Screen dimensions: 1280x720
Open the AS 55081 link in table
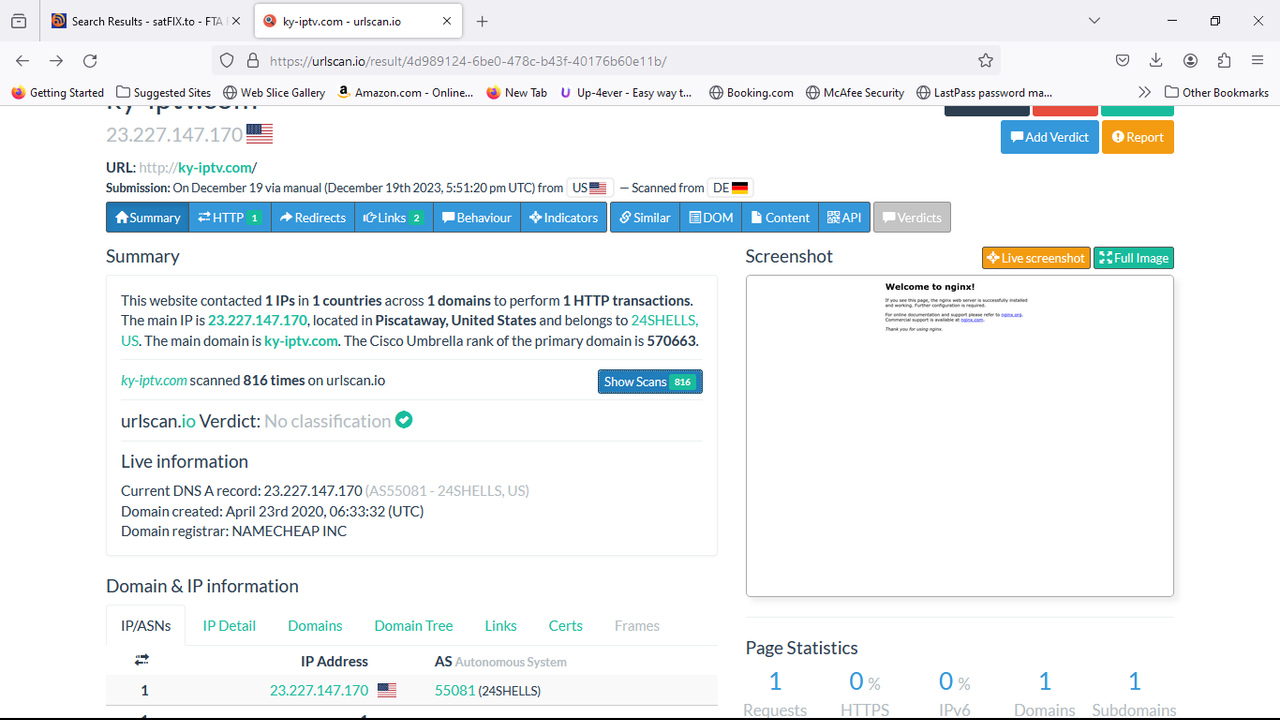455,690
